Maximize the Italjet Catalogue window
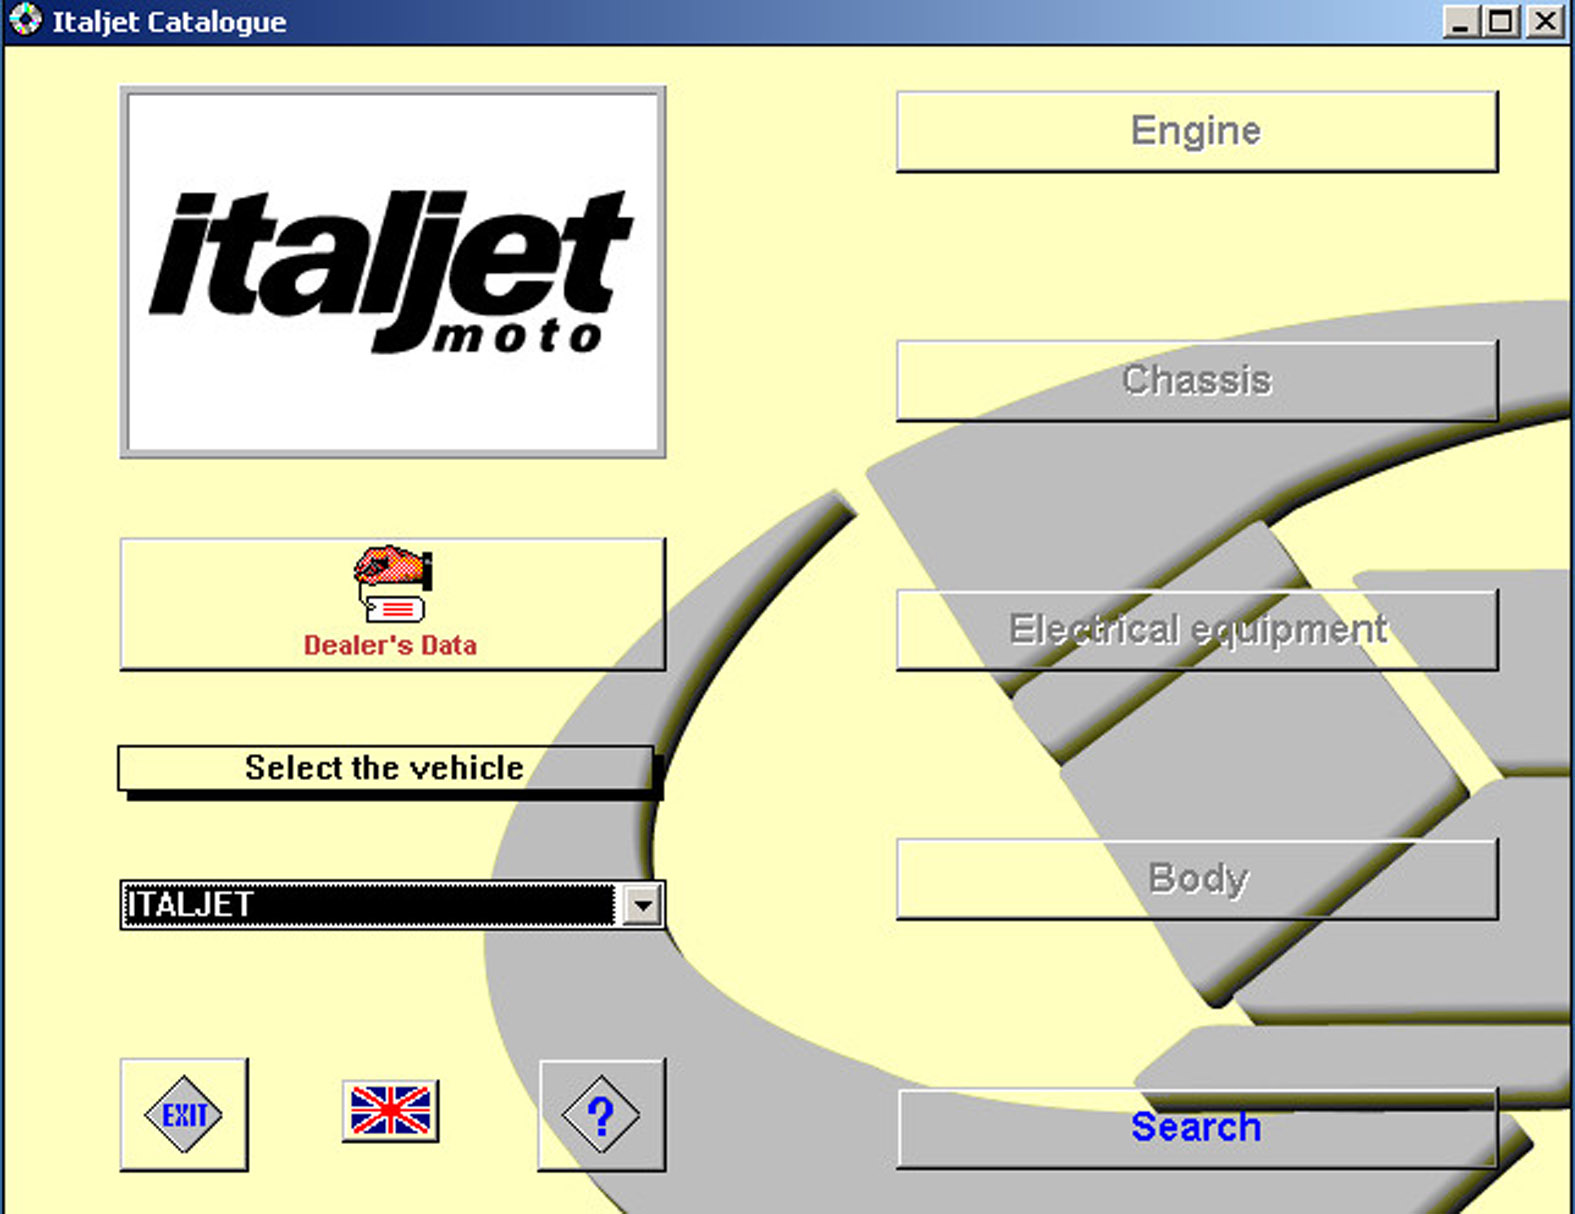The height and width of the screenshot is (1214, 1575). [1502, 21]
